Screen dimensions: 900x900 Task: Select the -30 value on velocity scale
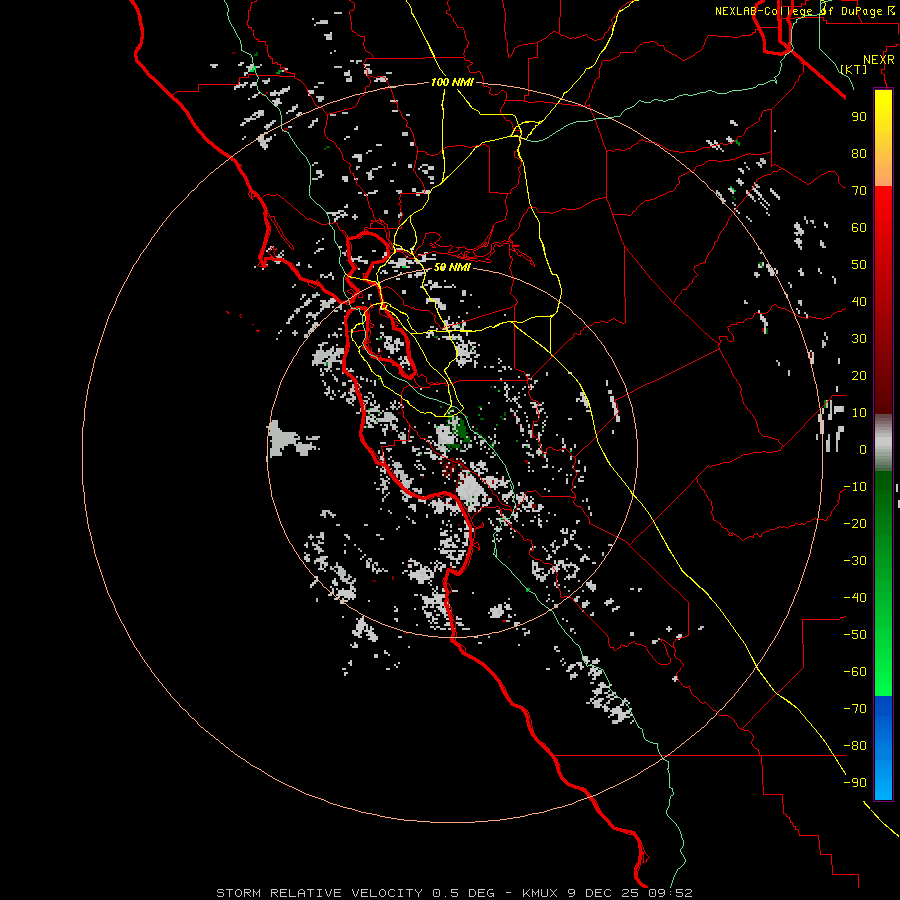pos(855,561)
